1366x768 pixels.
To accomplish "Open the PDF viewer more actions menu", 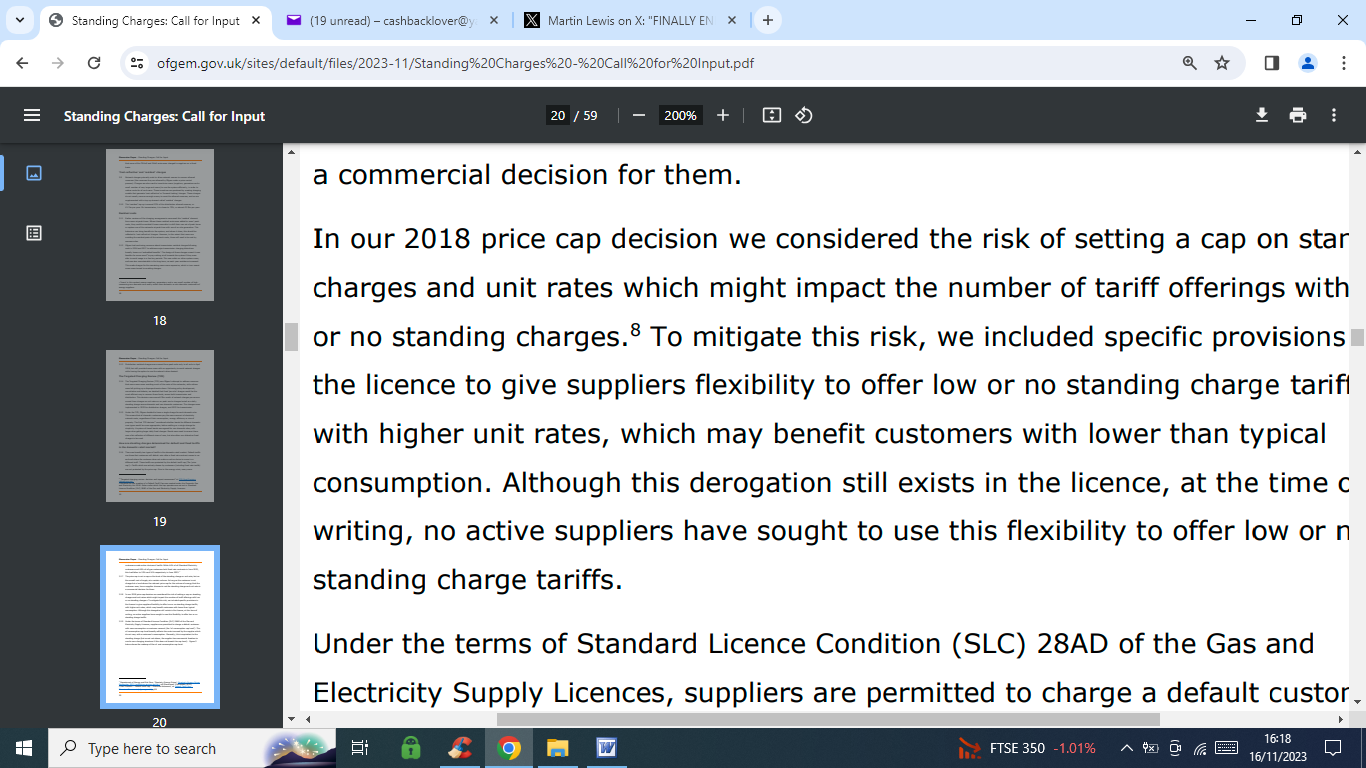I will 1334,115.
